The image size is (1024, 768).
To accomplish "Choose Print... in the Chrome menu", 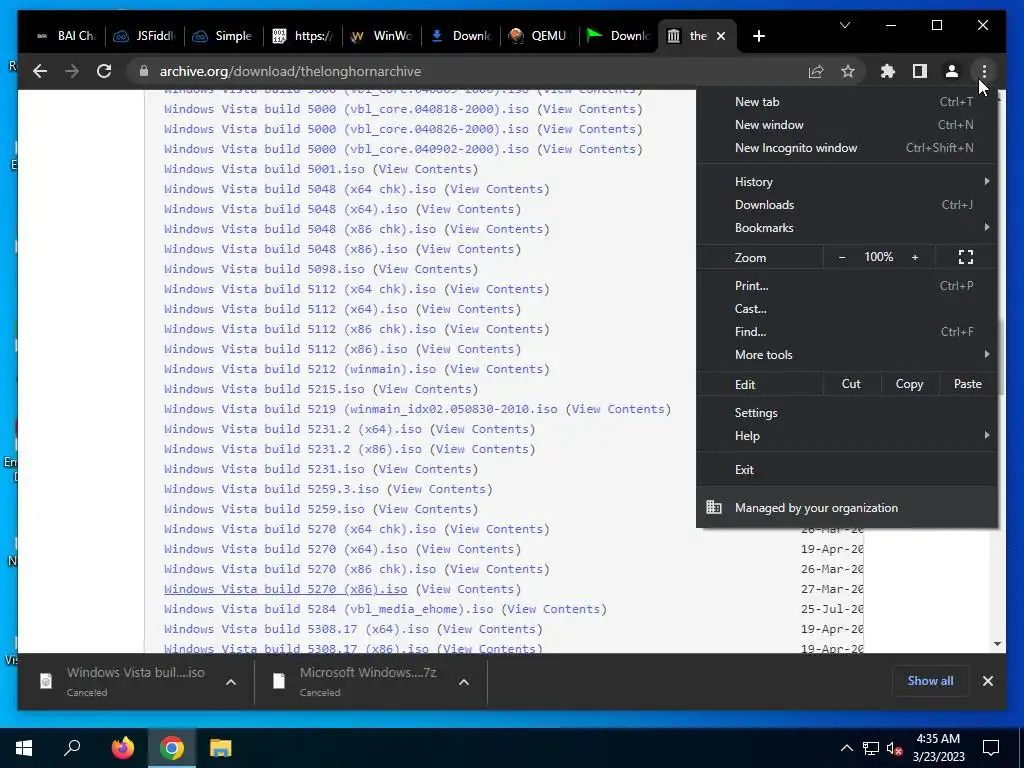I will [847, 285].
